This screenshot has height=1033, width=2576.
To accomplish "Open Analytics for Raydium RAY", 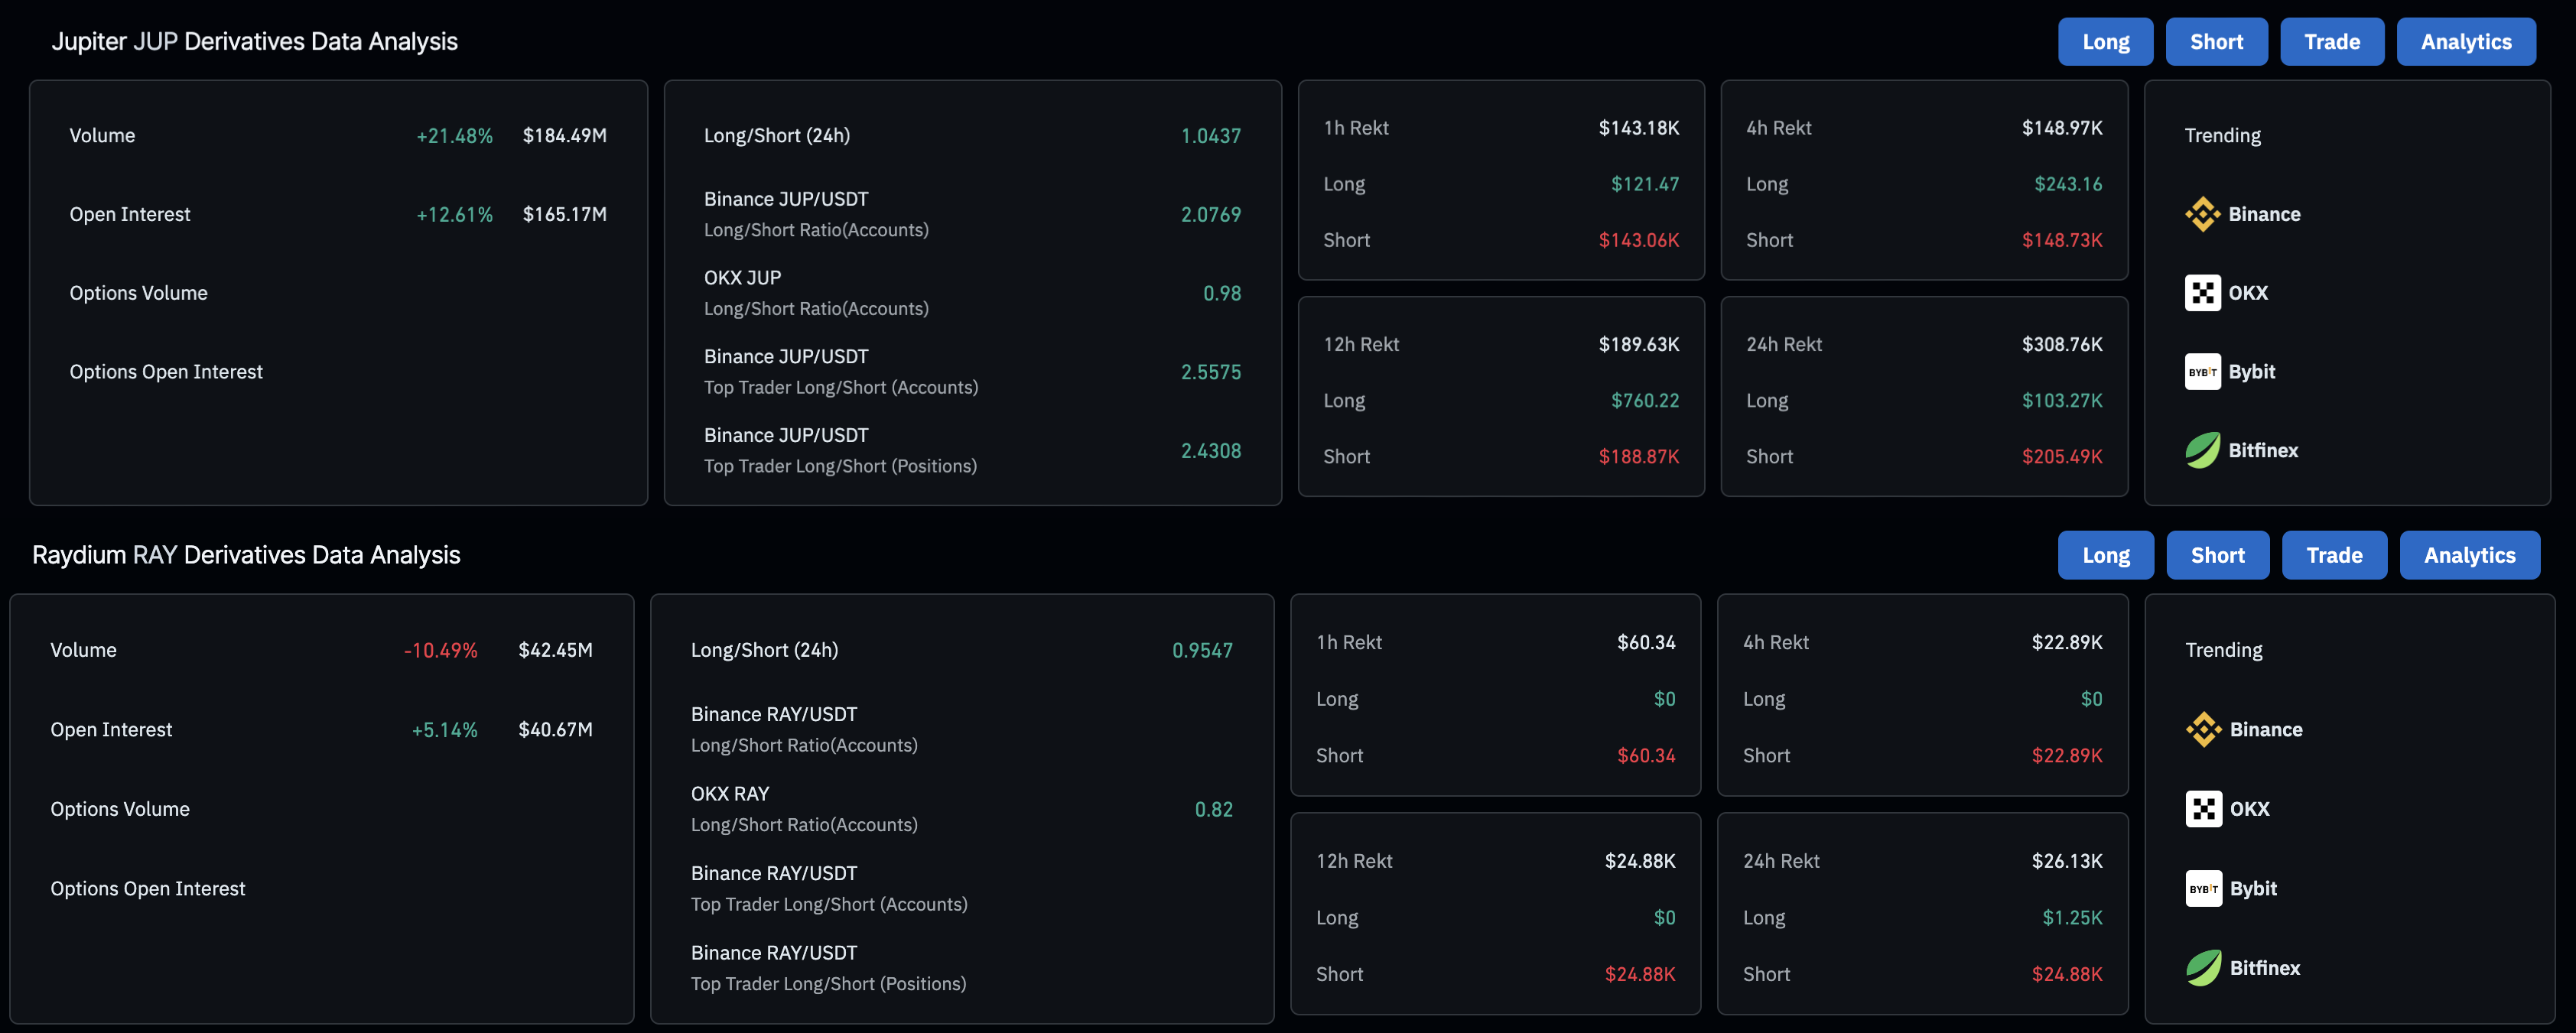I will pyautogui.click(x=2468, y=555).
